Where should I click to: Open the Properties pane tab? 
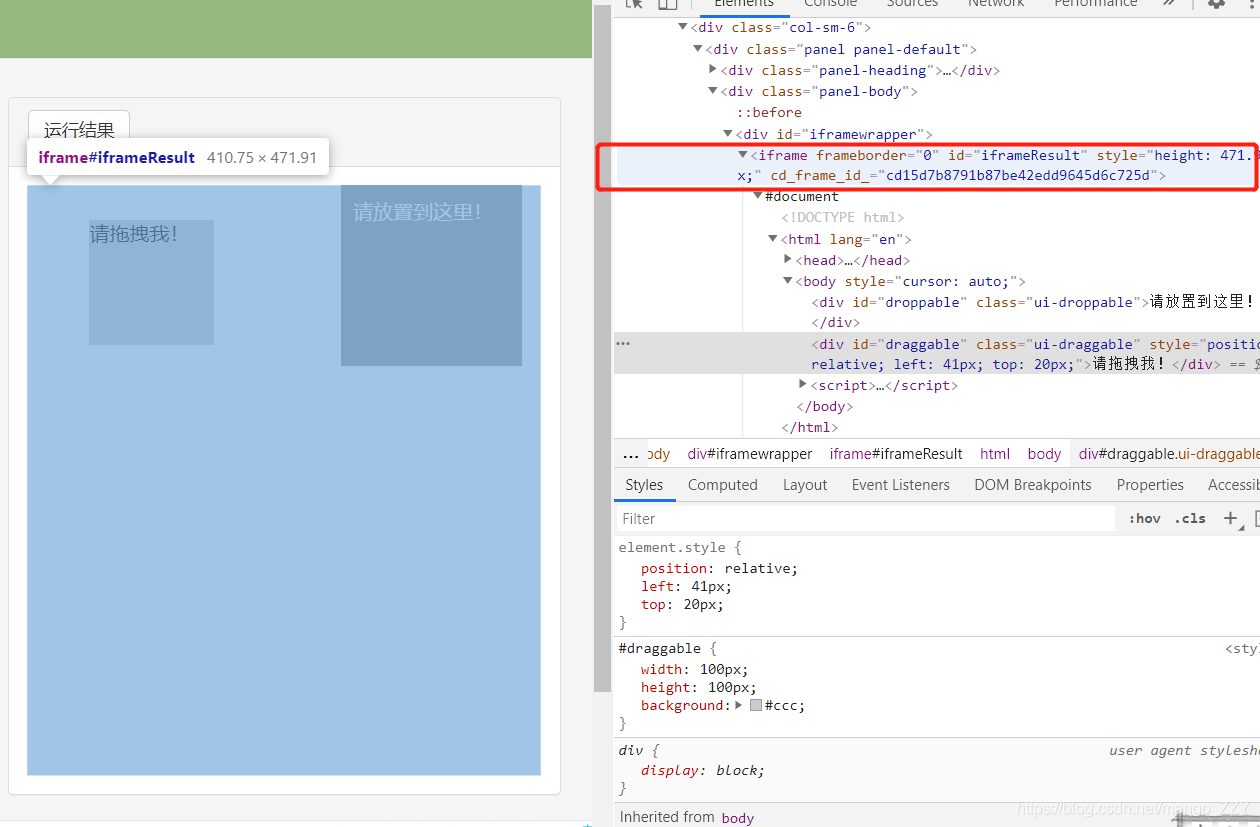[x=1150, y=485]
